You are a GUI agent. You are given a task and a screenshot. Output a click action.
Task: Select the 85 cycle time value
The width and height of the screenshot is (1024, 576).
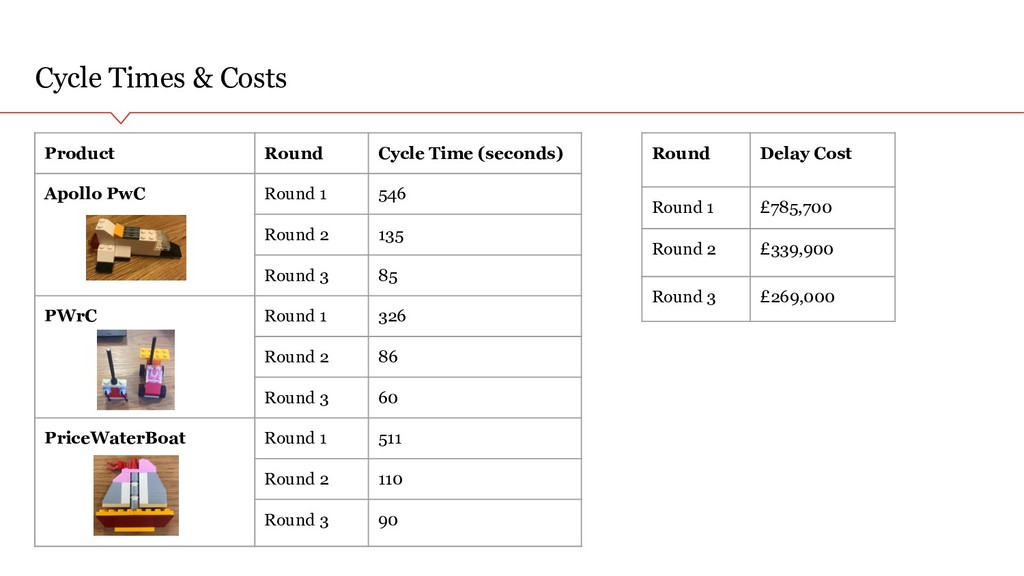pos(388,276)
